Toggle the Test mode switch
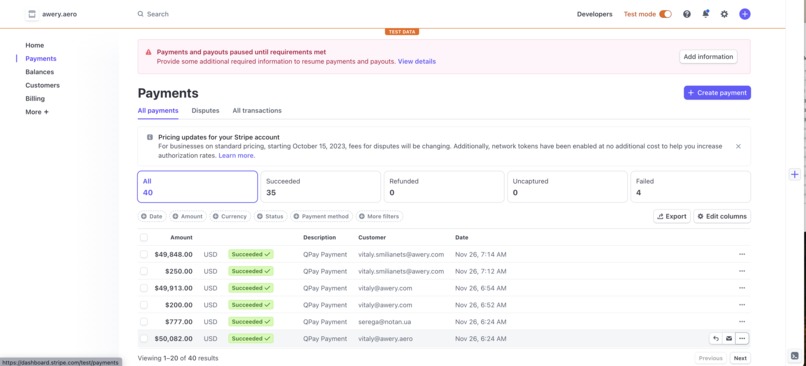This screenshot has height=366, width=806. click(665, 14)
